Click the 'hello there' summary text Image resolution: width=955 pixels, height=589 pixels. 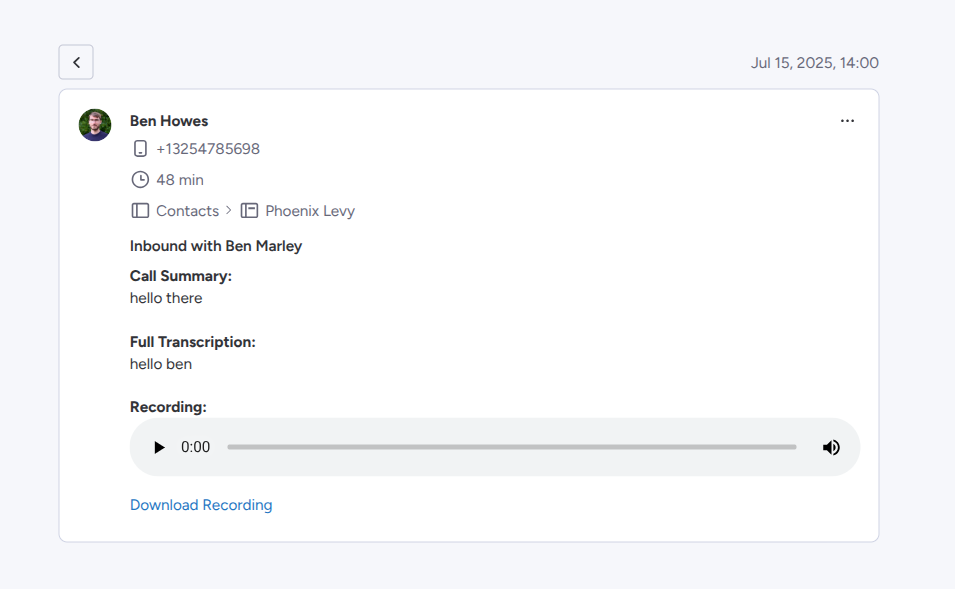[x=166, y=298]
